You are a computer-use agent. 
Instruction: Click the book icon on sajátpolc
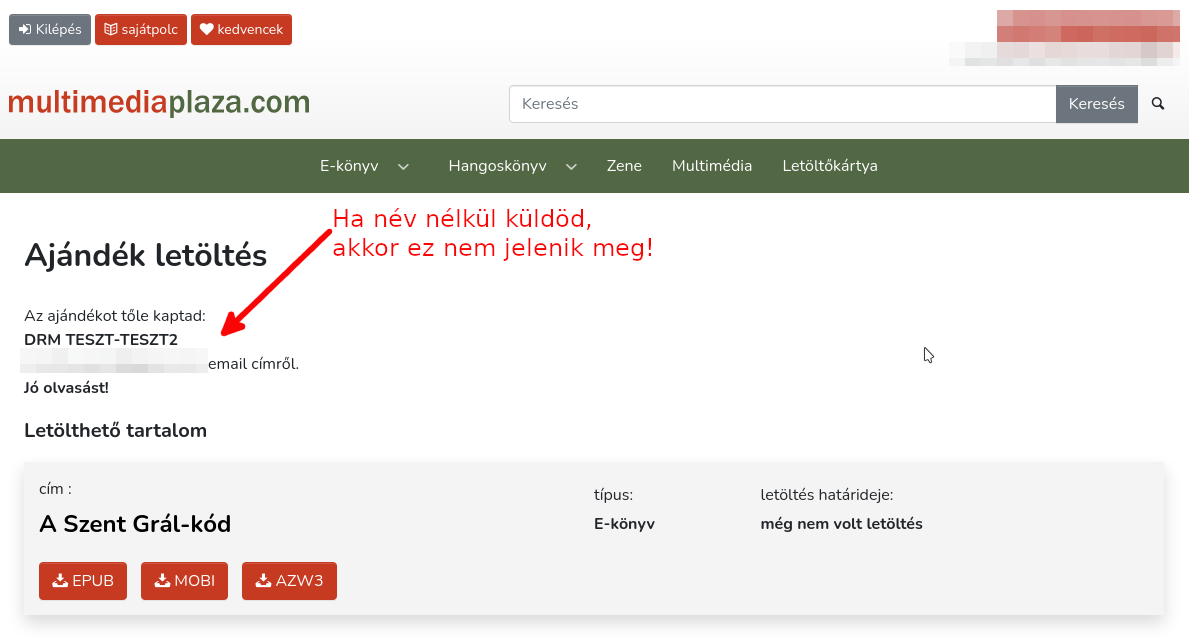pyautogui.click(x=110, y=30)
